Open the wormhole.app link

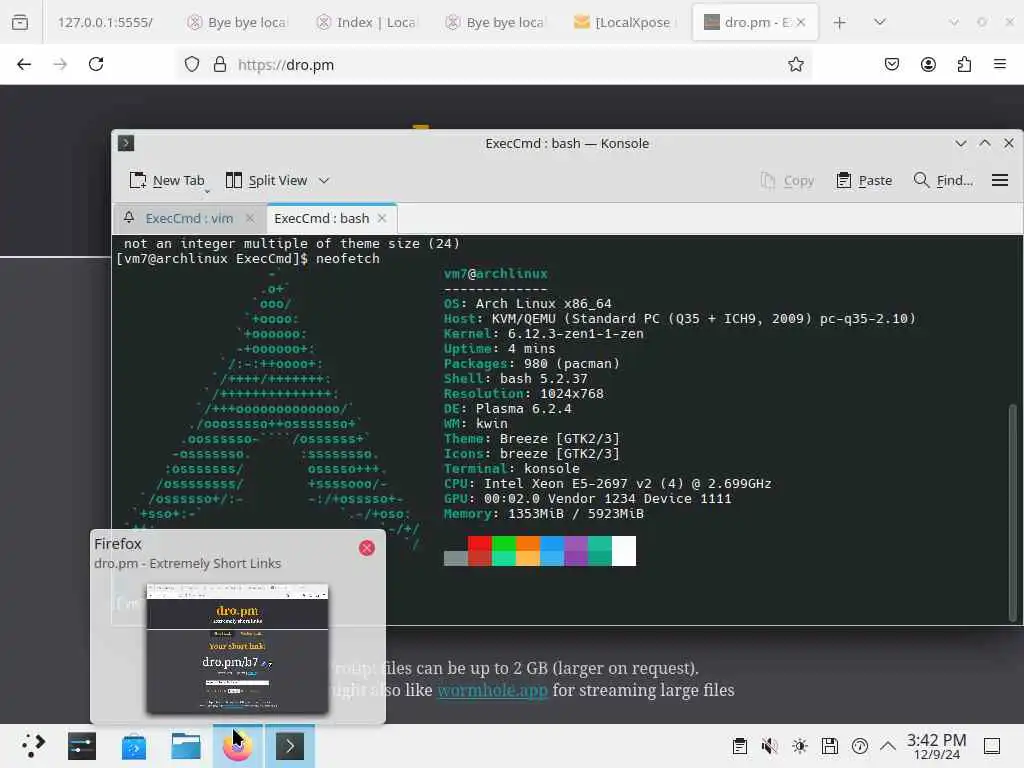tap(492, 690)
